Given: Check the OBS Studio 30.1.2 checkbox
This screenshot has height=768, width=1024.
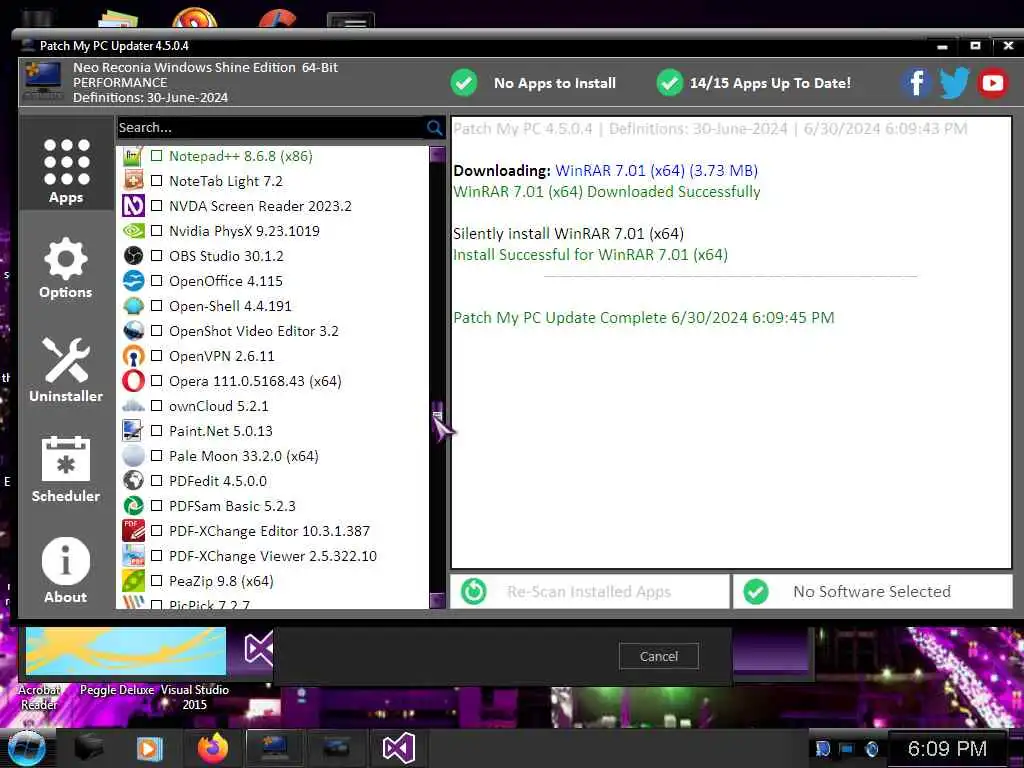Looking at the screenshot, I should click(157, 255).
